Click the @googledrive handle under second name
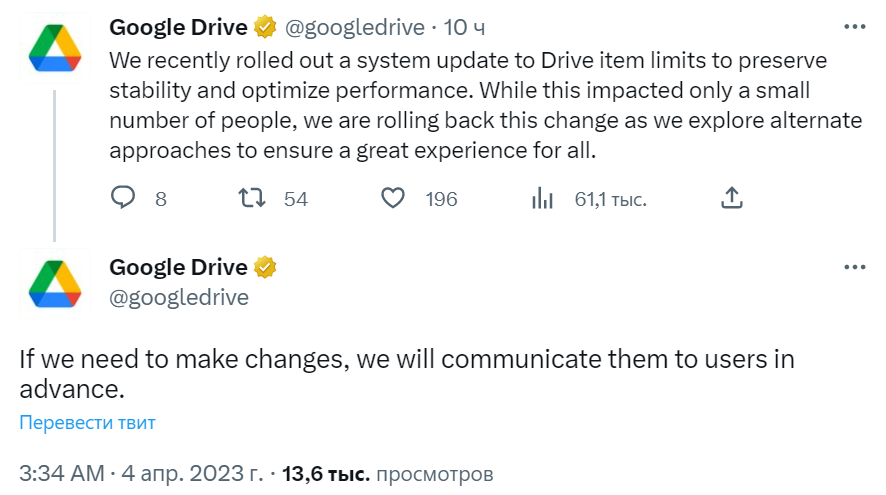 179,297
